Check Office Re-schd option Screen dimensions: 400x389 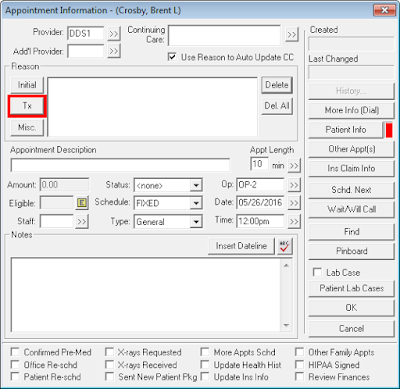[x=15, y=364]
